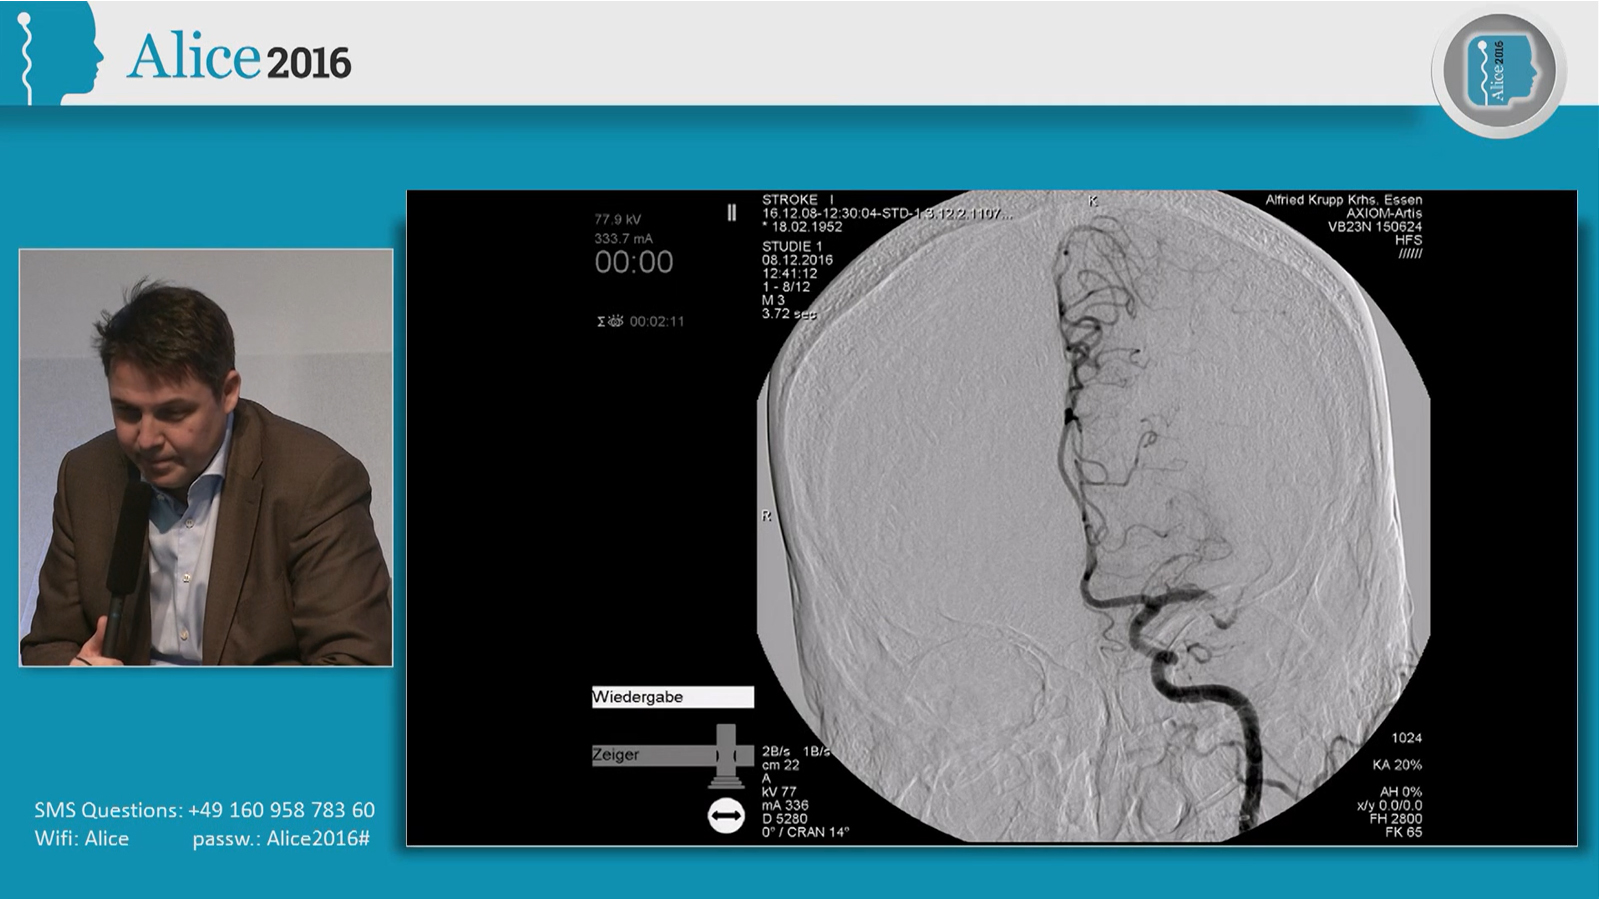
Task: Click the angiogram image of brain vessels
Action: [1093, 515]
